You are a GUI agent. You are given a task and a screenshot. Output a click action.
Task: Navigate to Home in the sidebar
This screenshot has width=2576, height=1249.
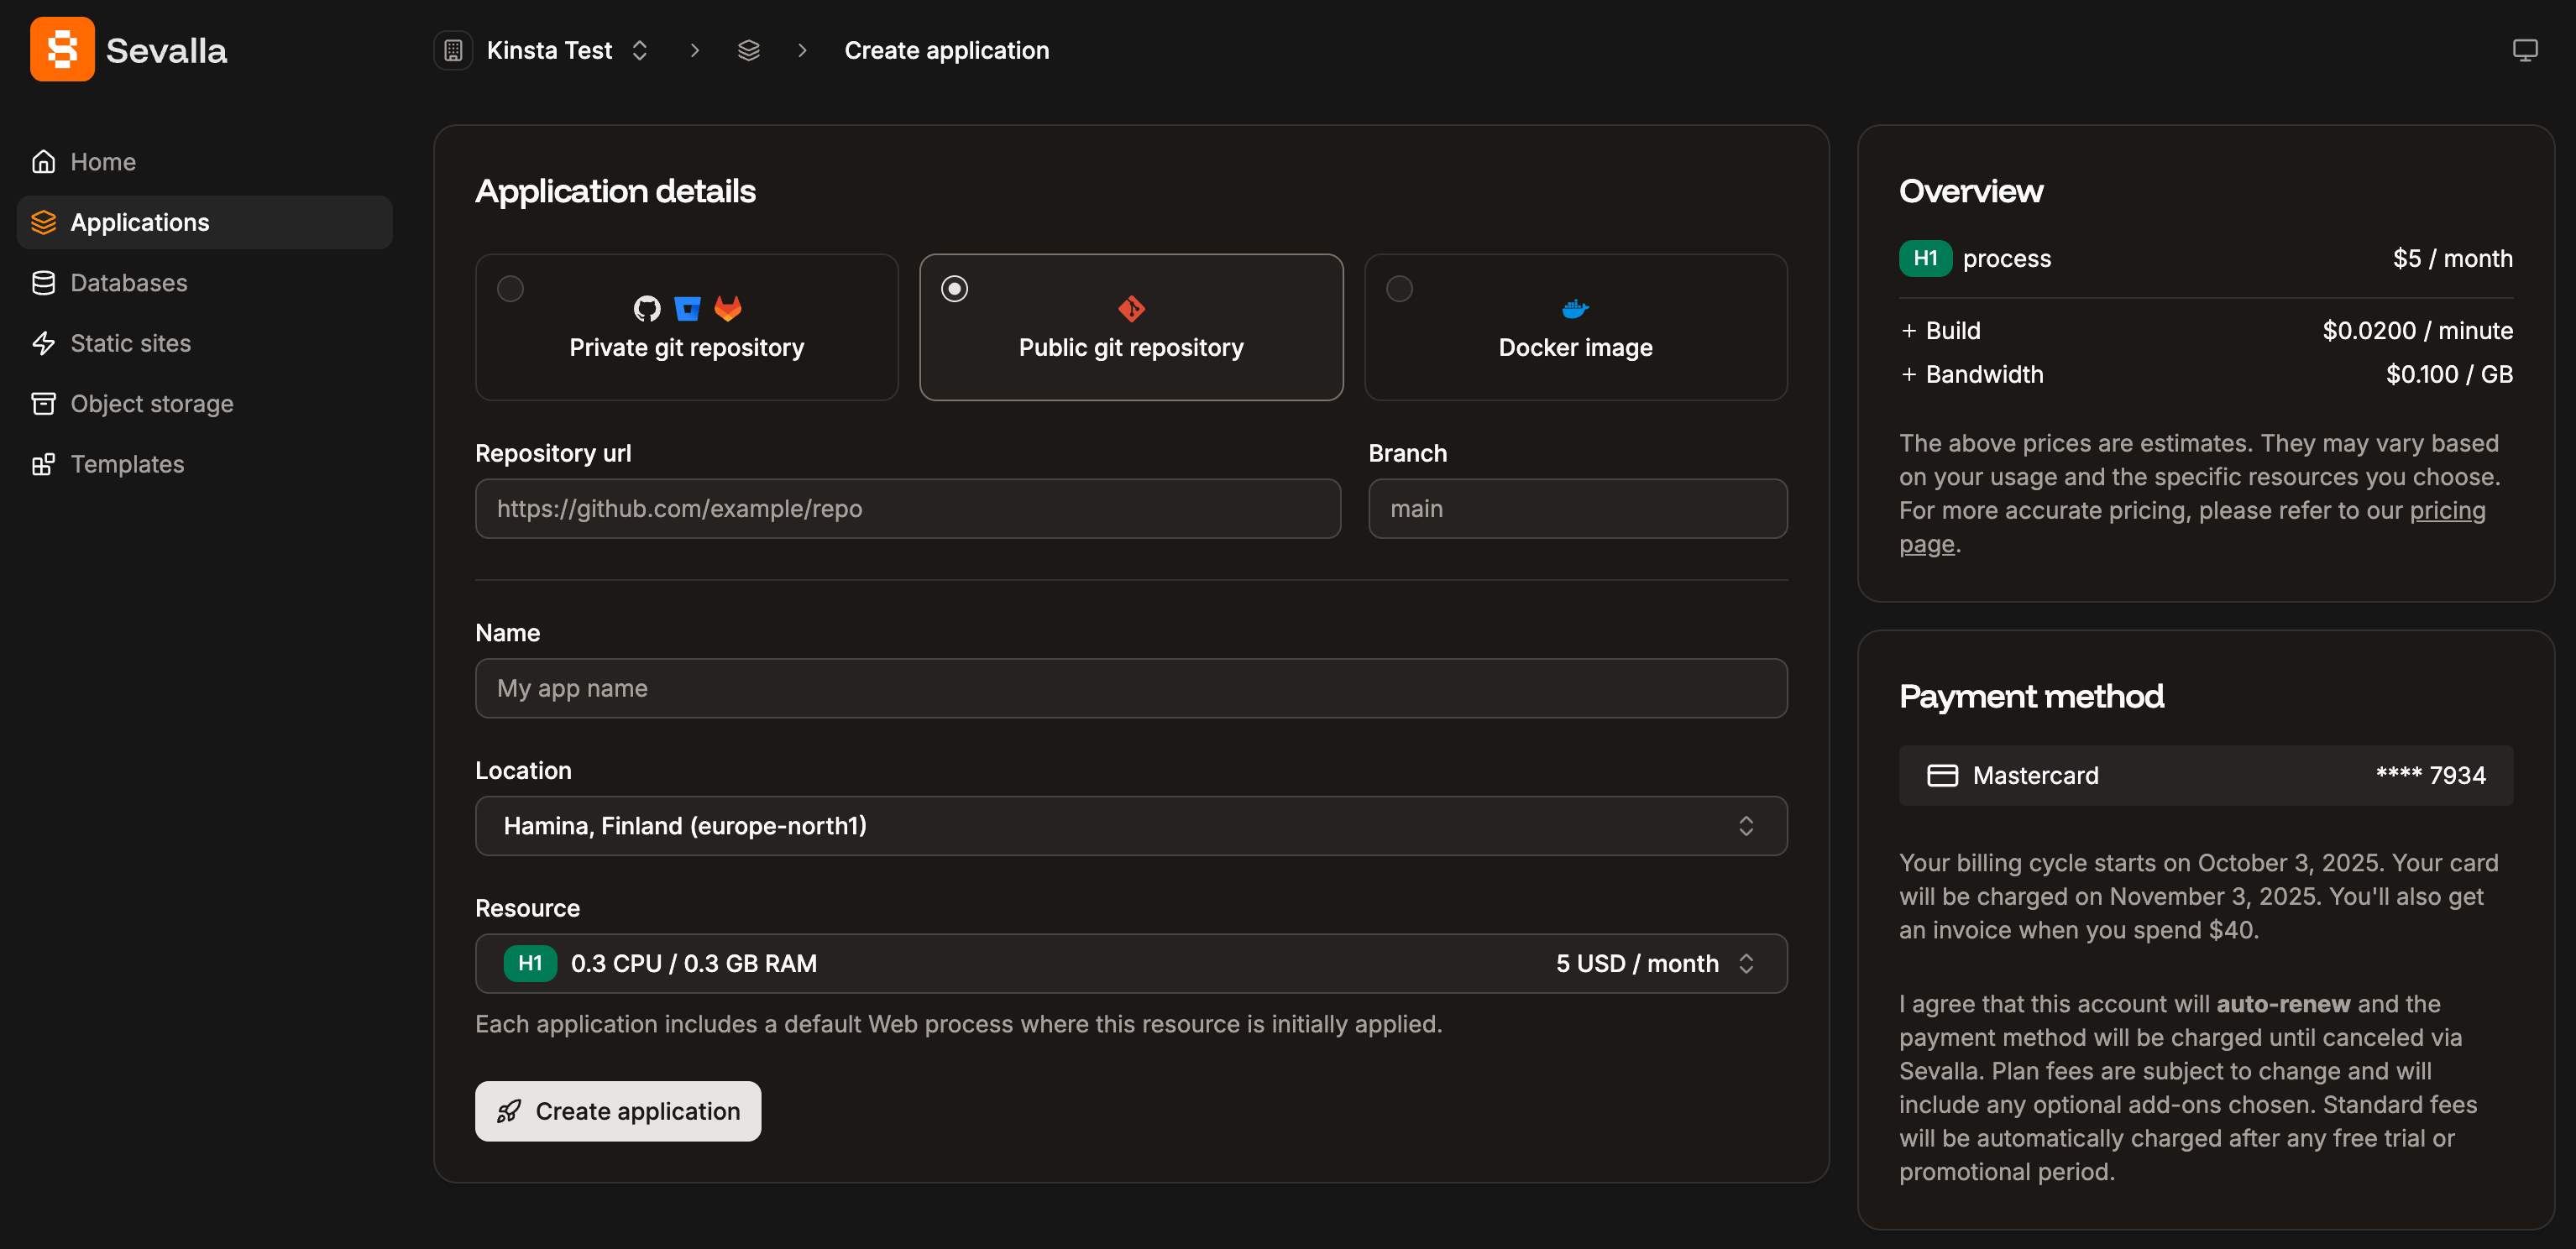(103, 161)
